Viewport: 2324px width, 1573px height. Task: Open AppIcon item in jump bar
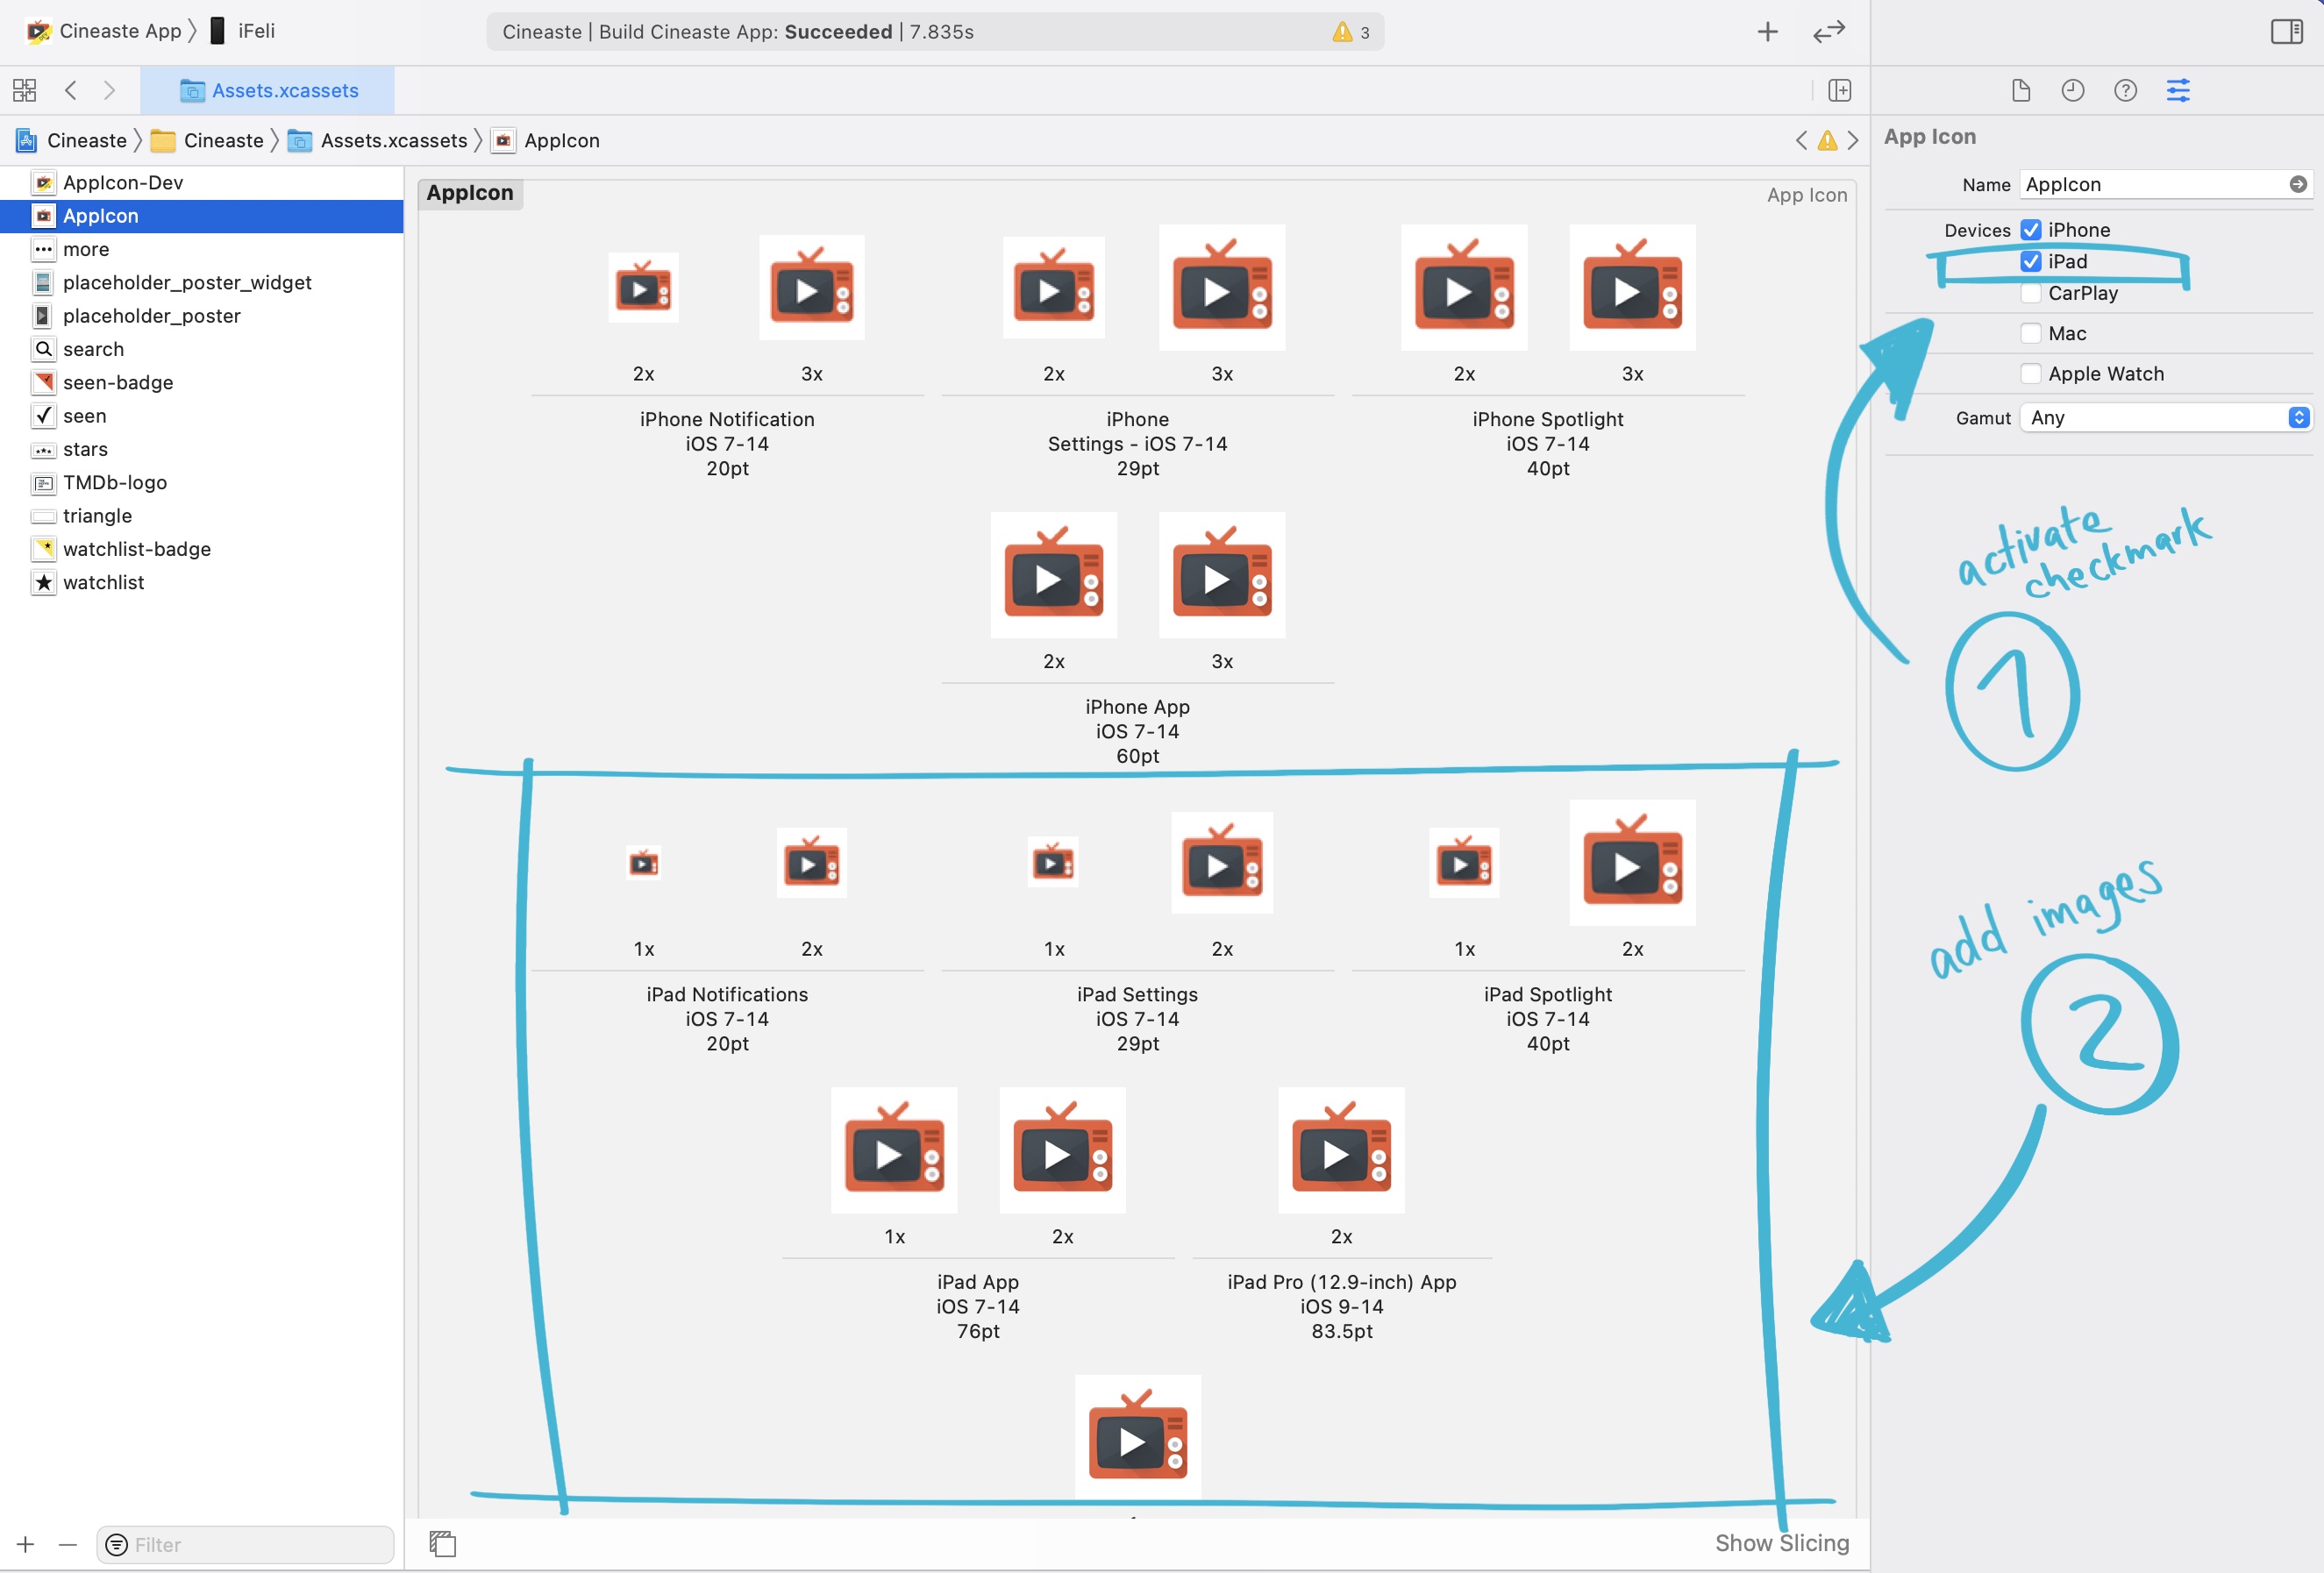[x=546, y=141]
